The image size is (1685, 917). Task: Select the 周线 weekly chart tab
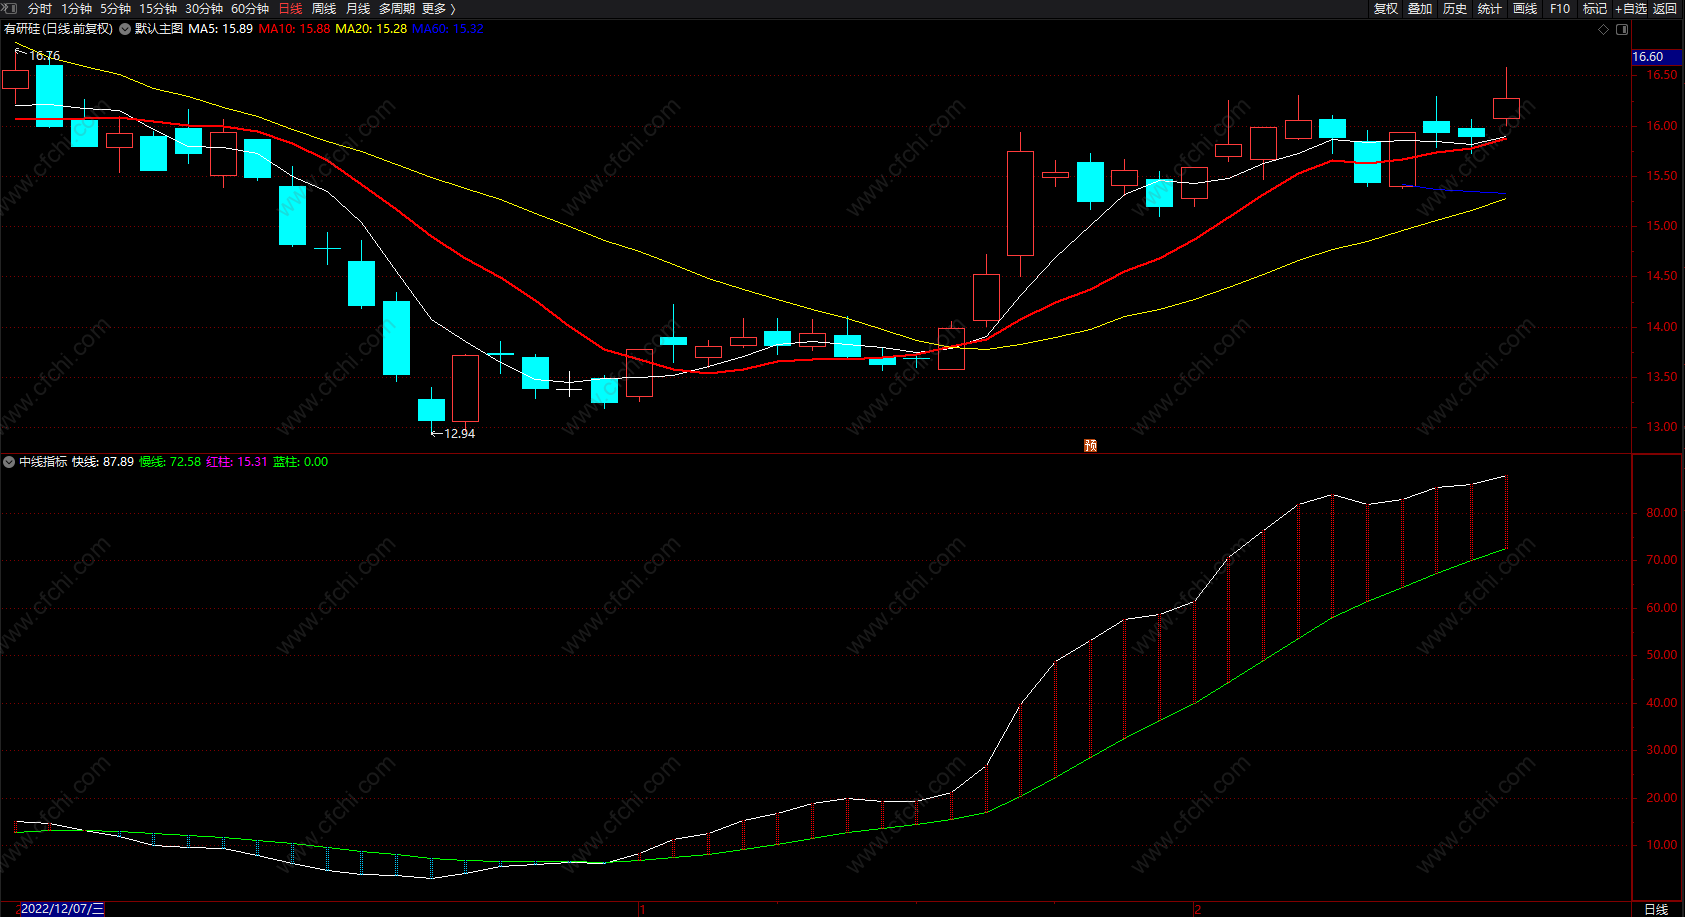(324, 8)
